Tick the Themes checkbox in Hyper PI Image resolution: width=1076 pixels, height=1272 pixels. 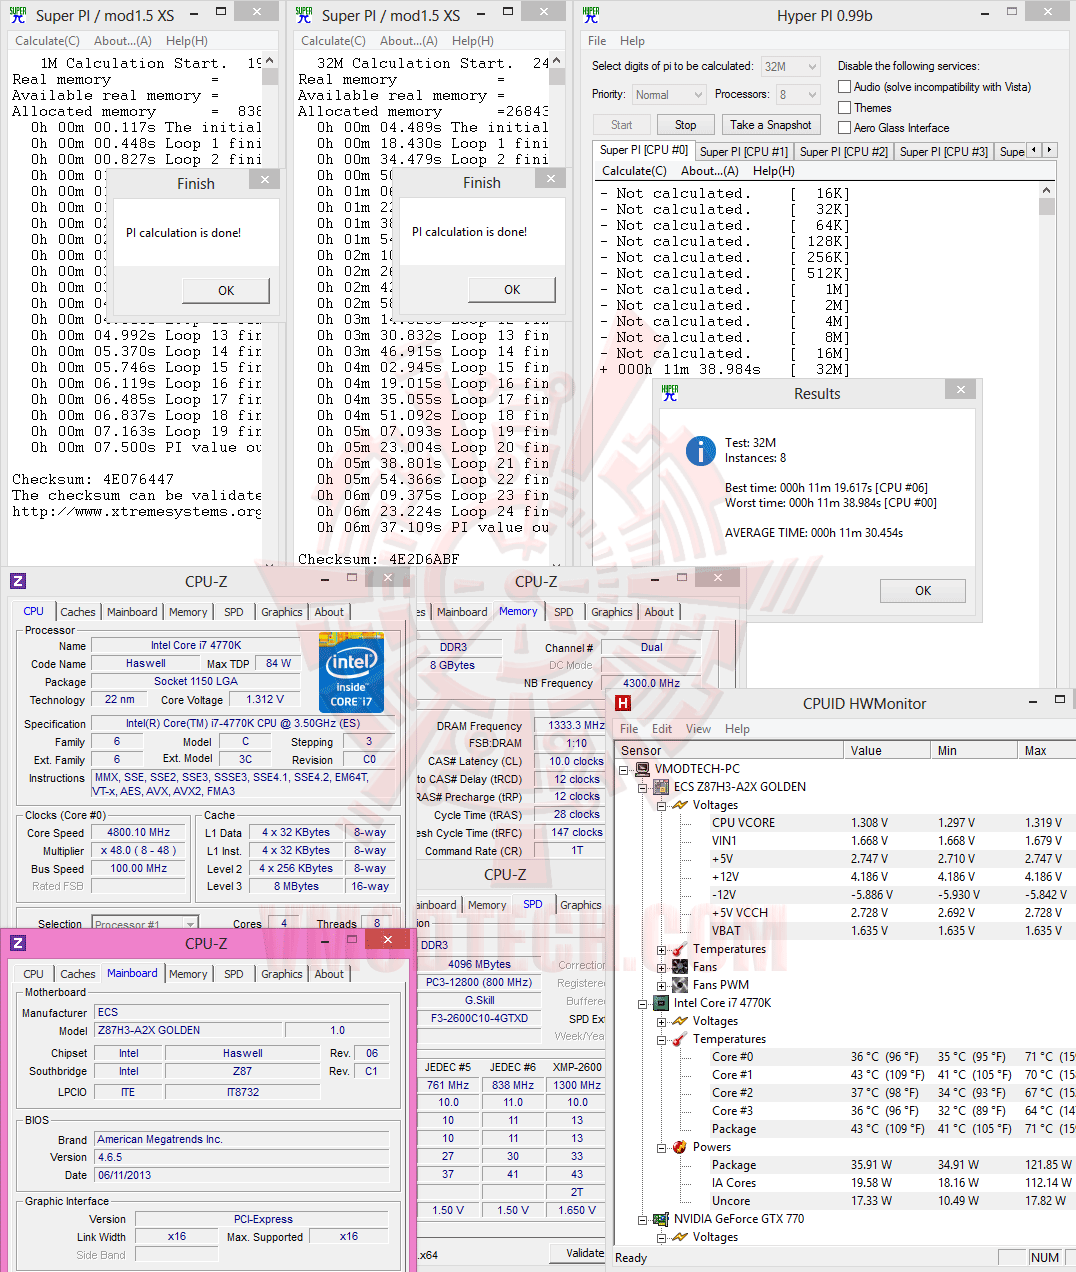tap(845, 108)
